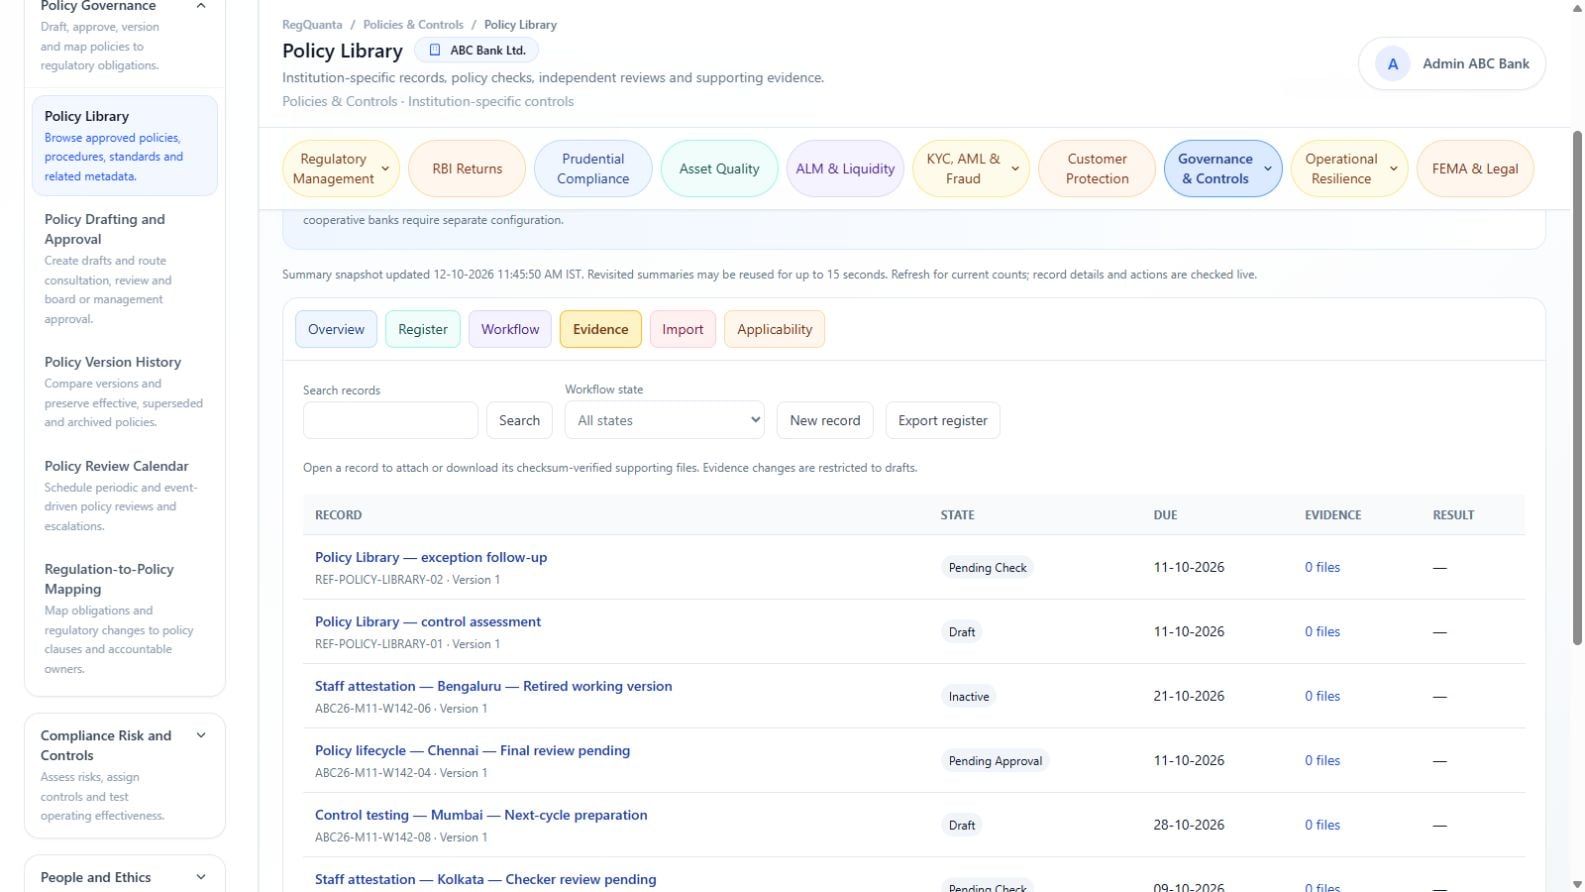Open the FEMA & Legal module
This screenshot has height=892, width=1585.
(1475, 169)
